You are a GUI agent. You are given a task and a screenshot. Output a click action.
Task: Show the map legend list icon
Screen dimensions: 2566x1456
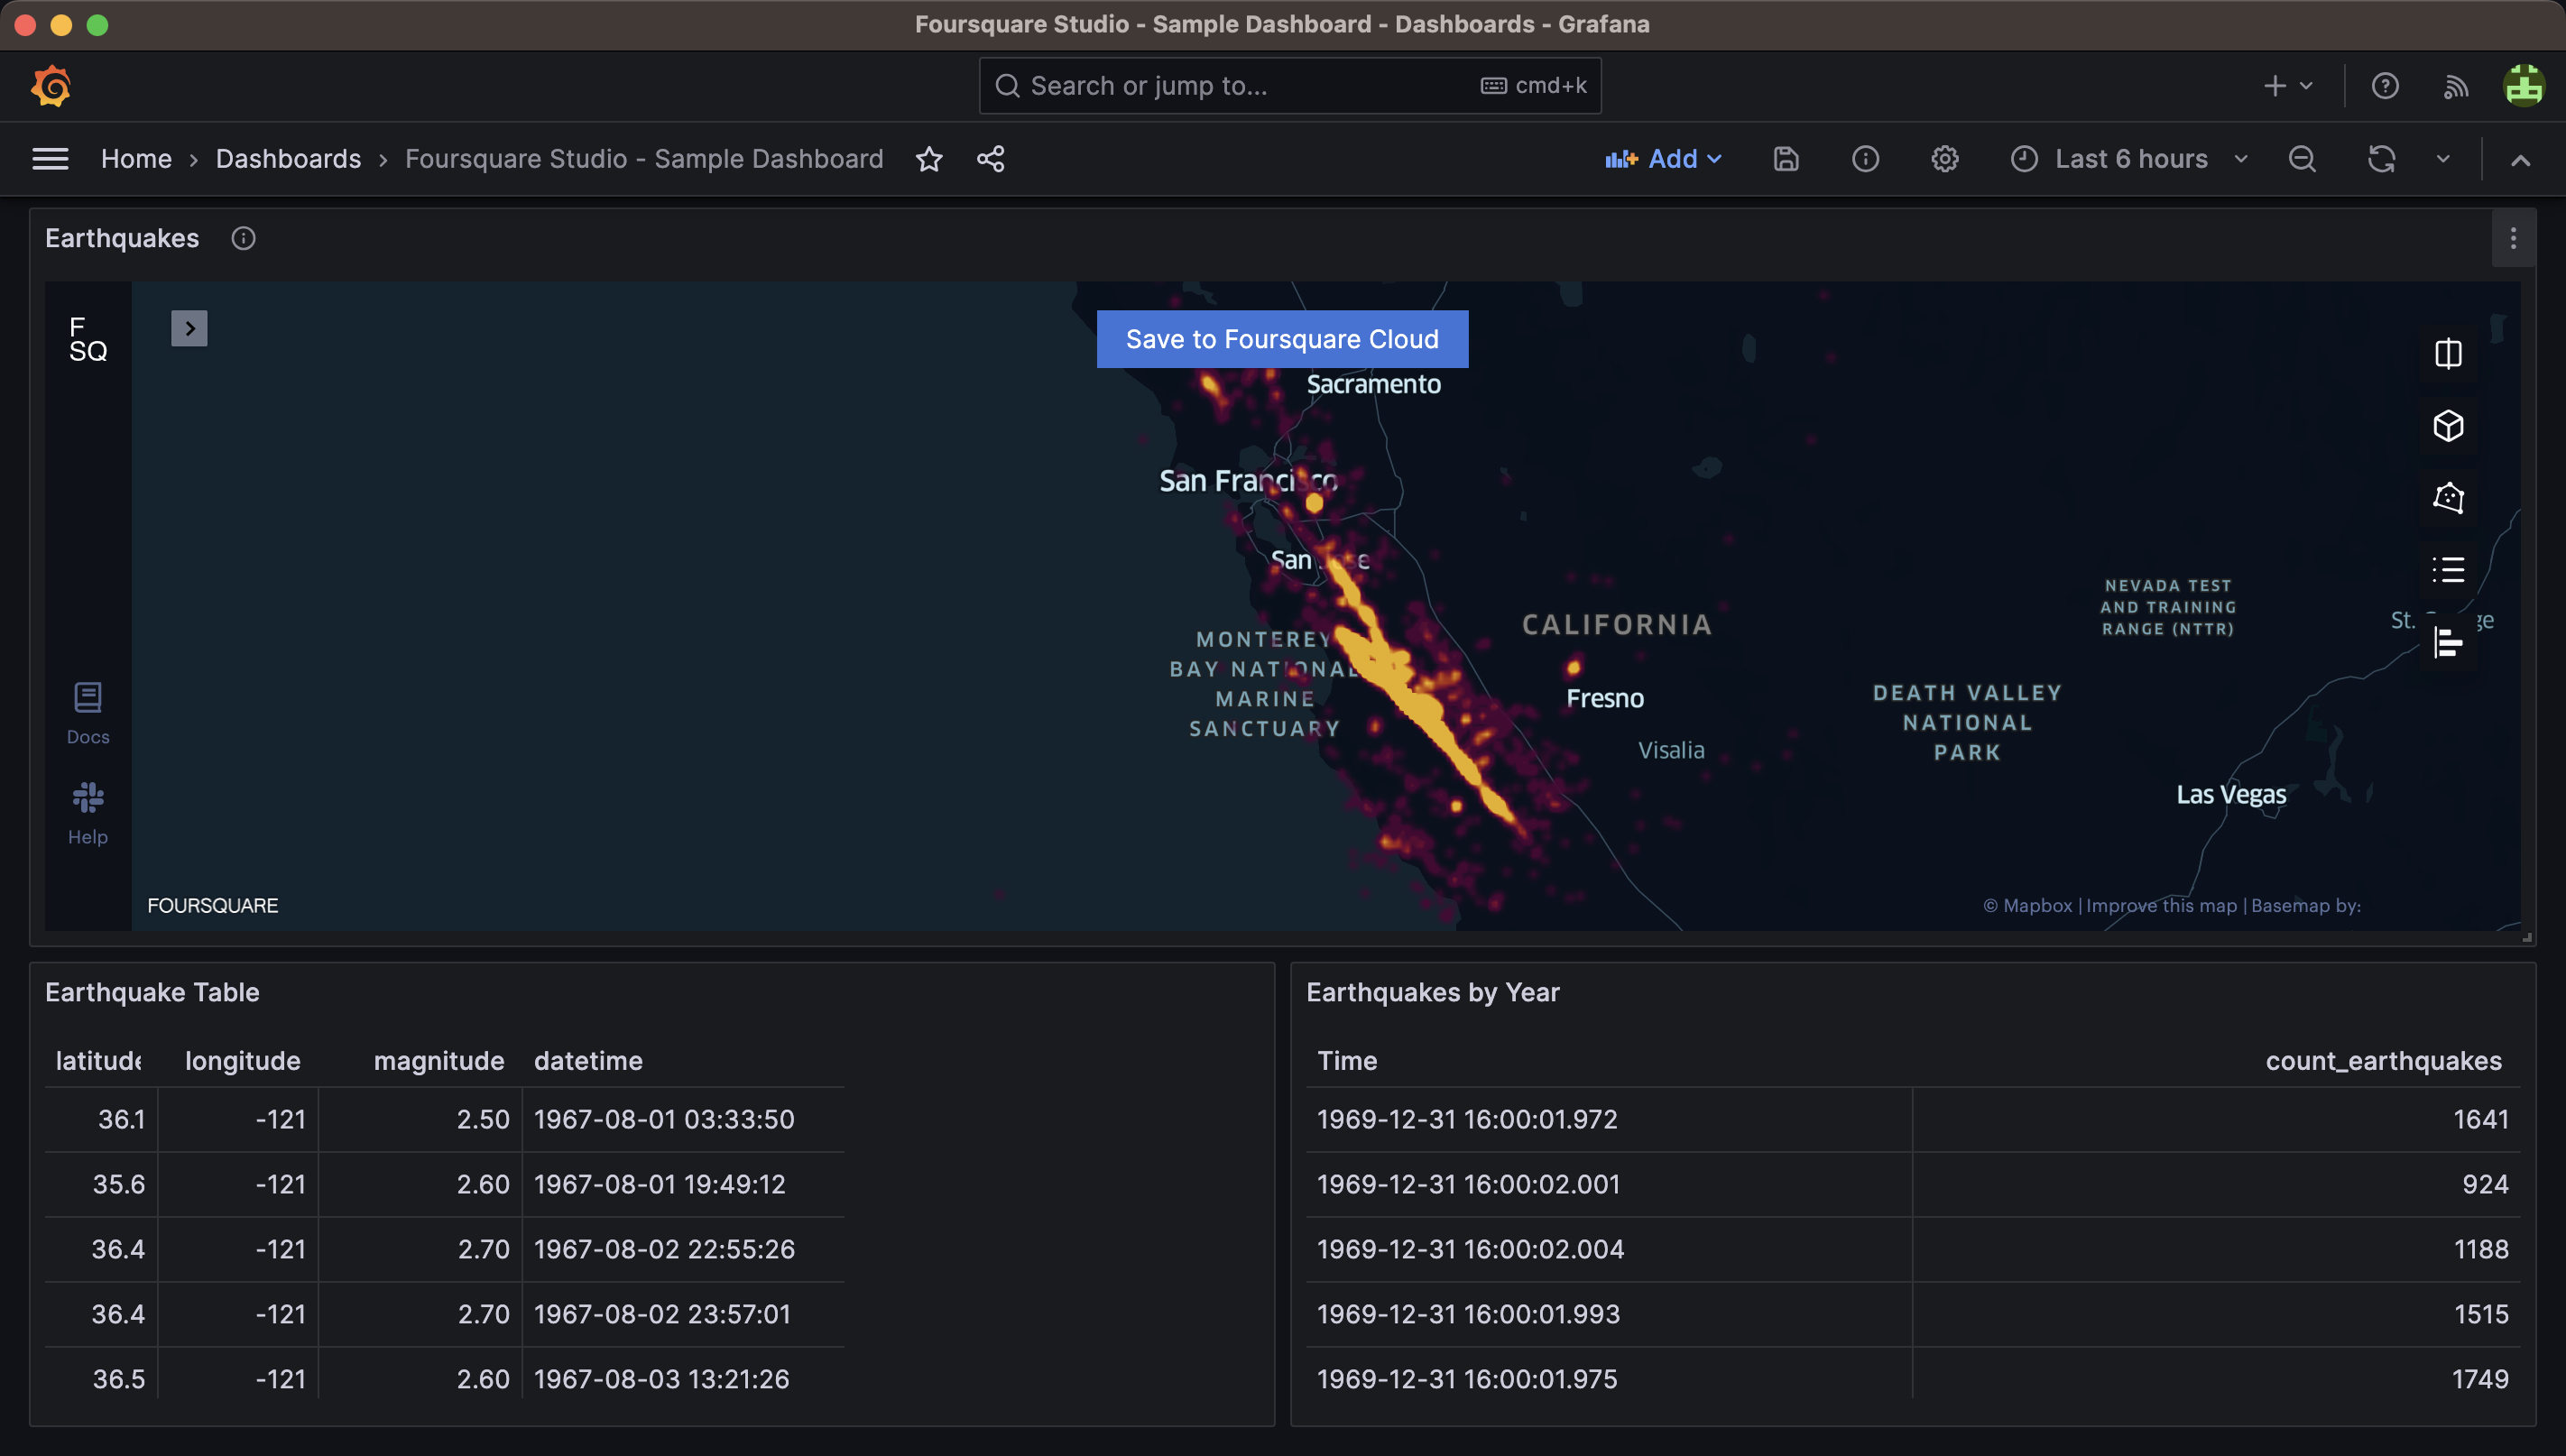point(2448,569)
